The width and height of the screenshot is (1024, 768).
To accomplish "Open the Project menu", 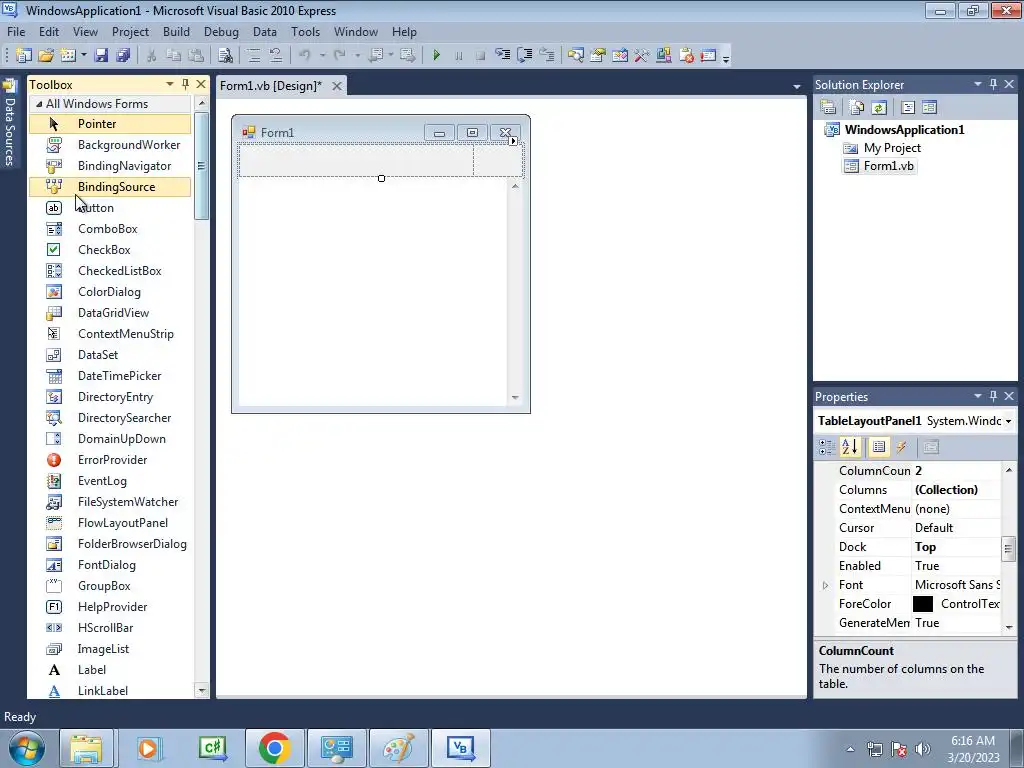I will point(130,31).
